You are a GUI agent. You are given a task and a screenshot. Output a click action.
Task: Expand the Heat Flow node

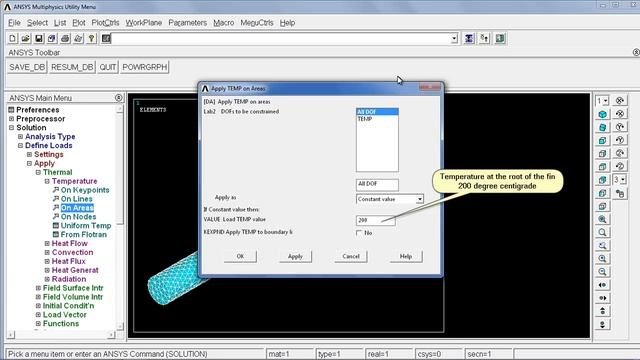pyautogui.click(x=47, y=244)
